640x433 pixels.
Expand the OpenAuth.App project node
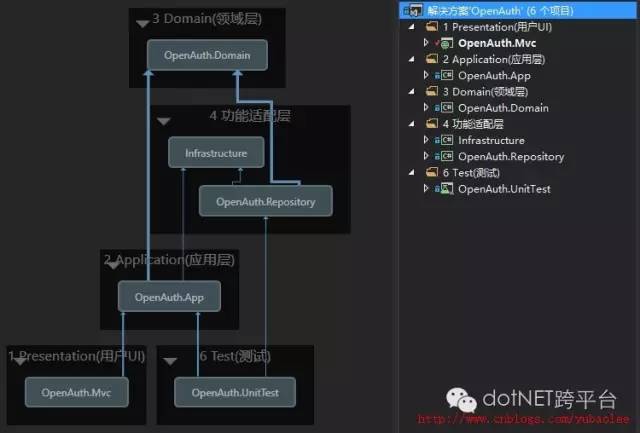[426, 75]
